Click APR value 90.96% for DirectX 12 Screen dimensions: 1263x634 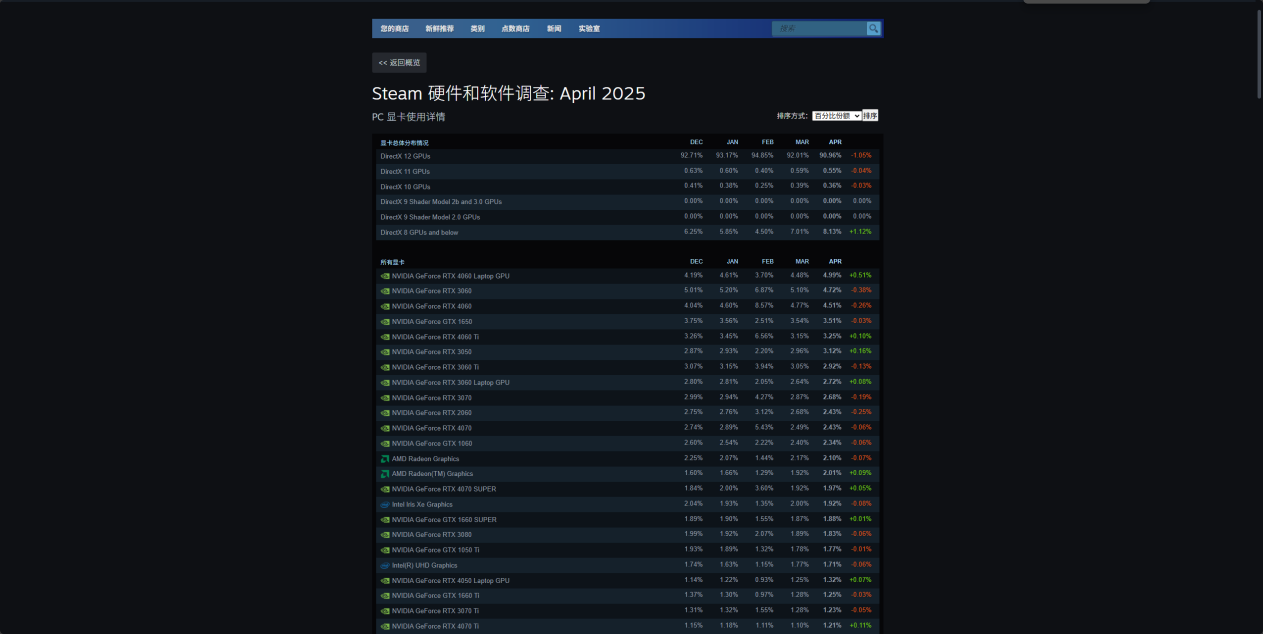[830, 156]
